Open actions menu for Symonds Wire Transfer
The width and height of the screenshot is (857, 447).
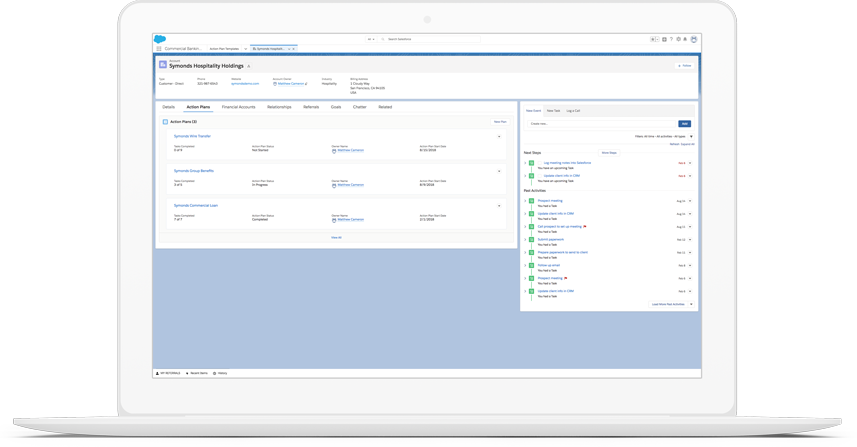click(x=499, y=137)
